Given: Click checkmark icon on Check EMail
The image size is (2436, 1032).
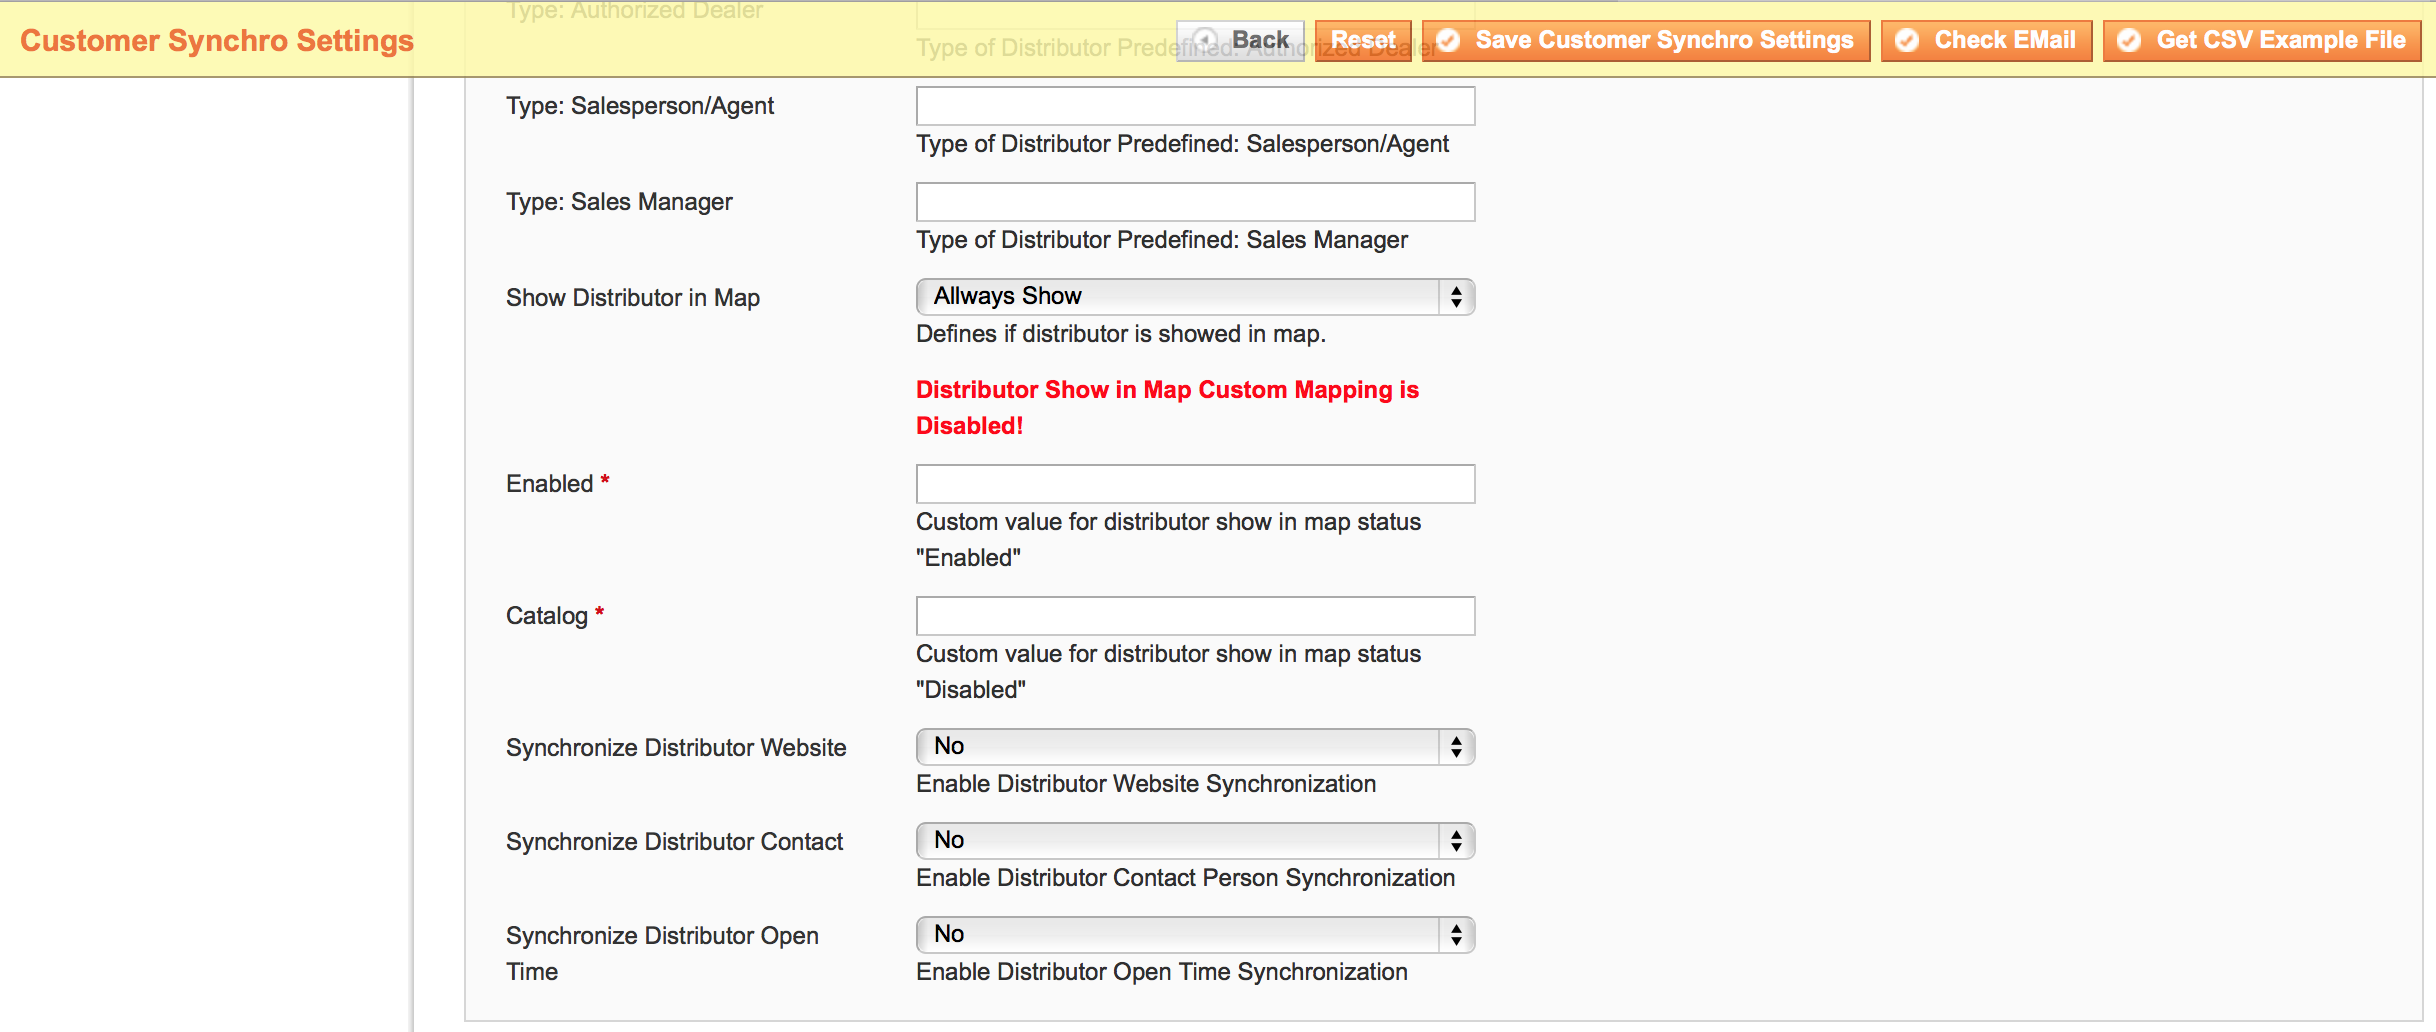Looking at the screenshot, I should (x=1908, y=41).
